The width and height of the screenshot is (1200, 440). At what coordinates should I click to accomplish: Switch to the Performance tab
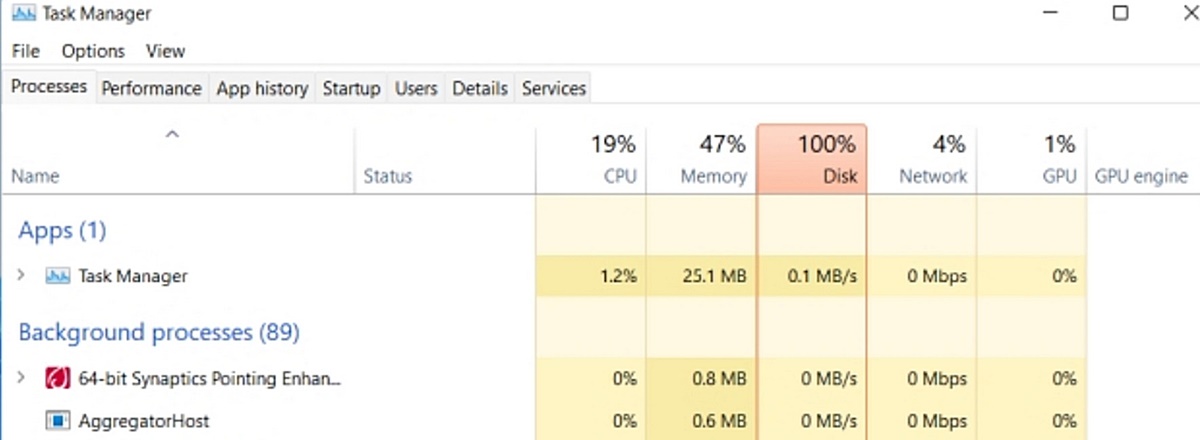tap(151, 88)
